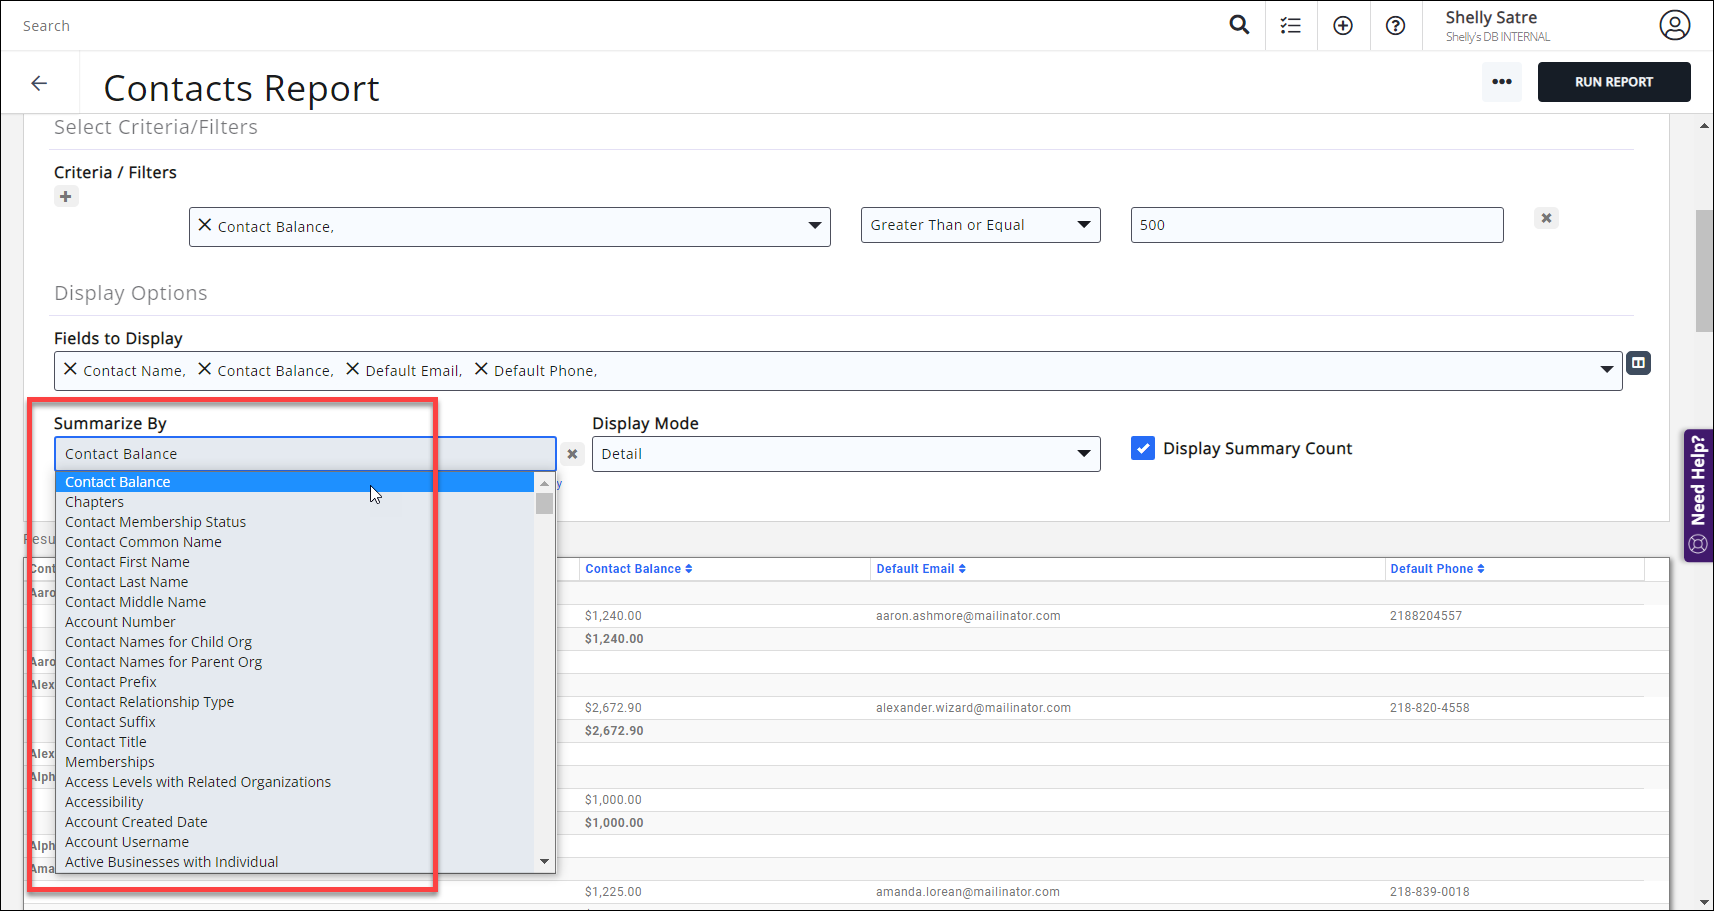Click the criteria value field containing 500

click(x=1316, y=225)
